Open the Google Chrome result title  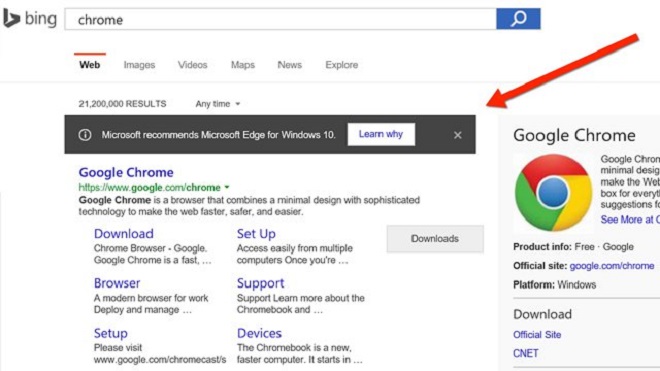(x=126, y=172)
